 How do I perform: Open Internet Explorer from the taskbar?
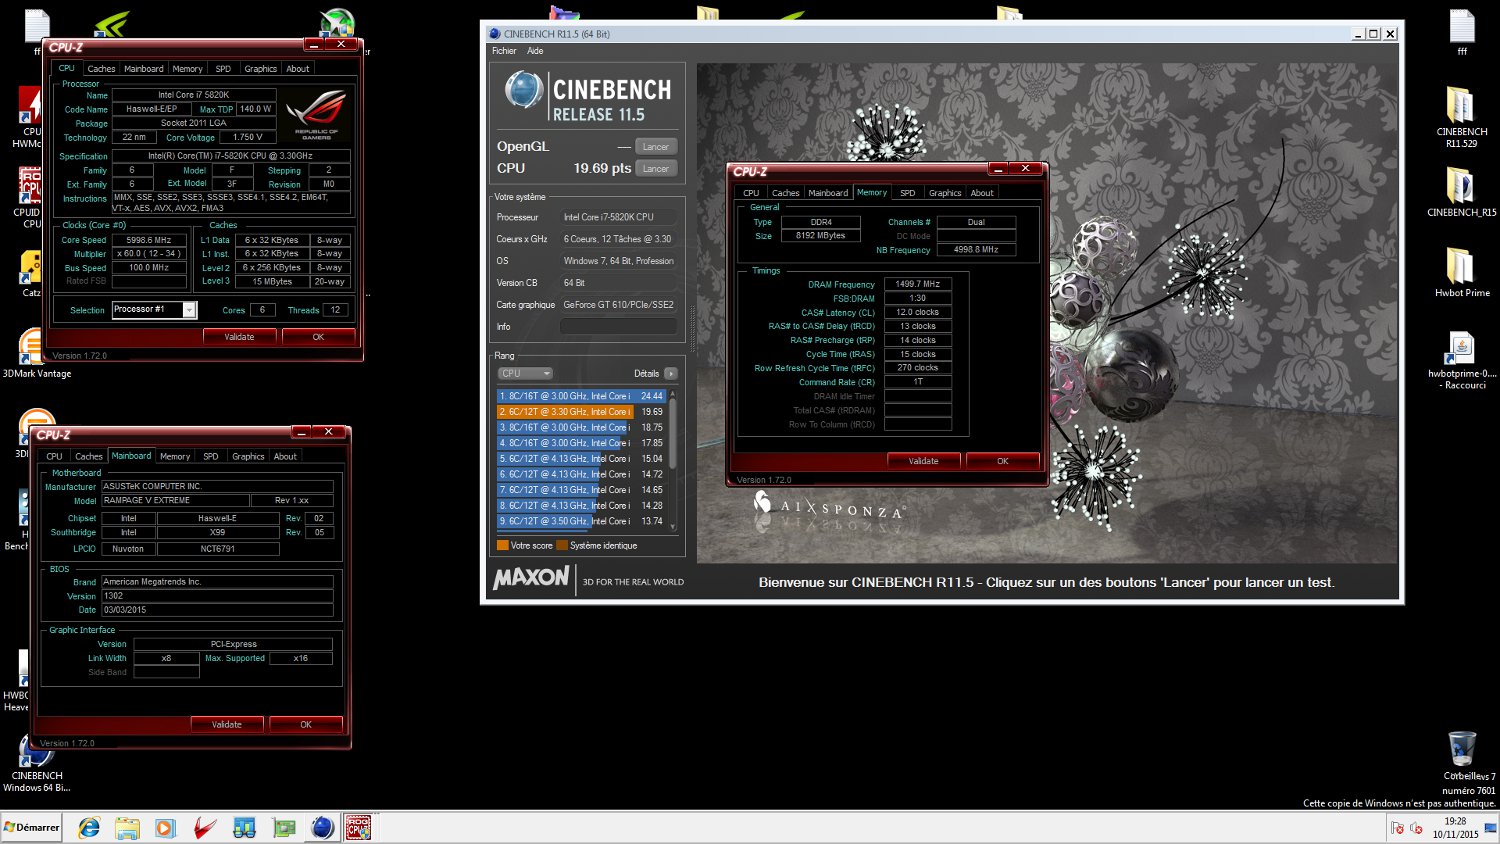click(x=89, y=828)
